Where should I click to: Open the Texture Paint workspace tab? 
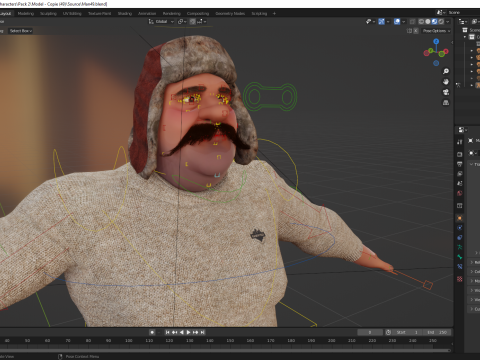tap(99, 13)
